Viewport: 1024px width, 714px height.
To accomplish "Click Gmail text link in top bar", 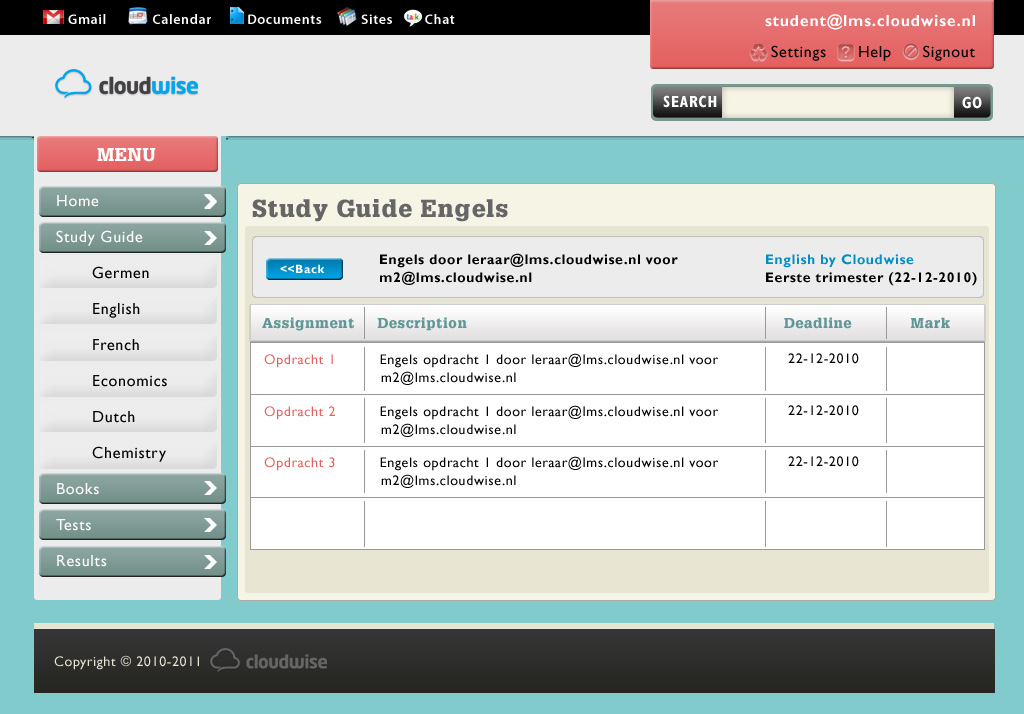I will click(x=87, y=19).
